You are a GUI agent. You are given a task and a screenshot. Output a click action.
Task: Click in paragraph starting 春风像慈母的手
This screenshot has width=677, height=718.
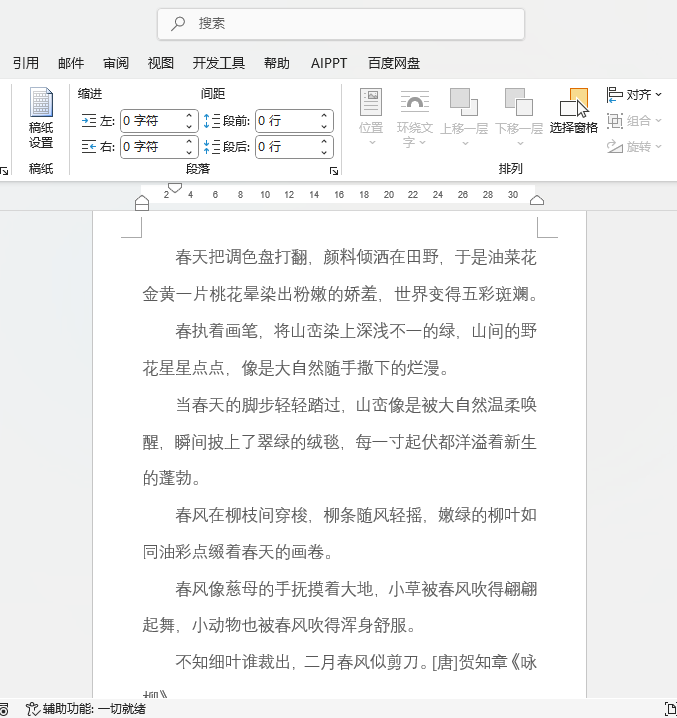pos(339,607)
